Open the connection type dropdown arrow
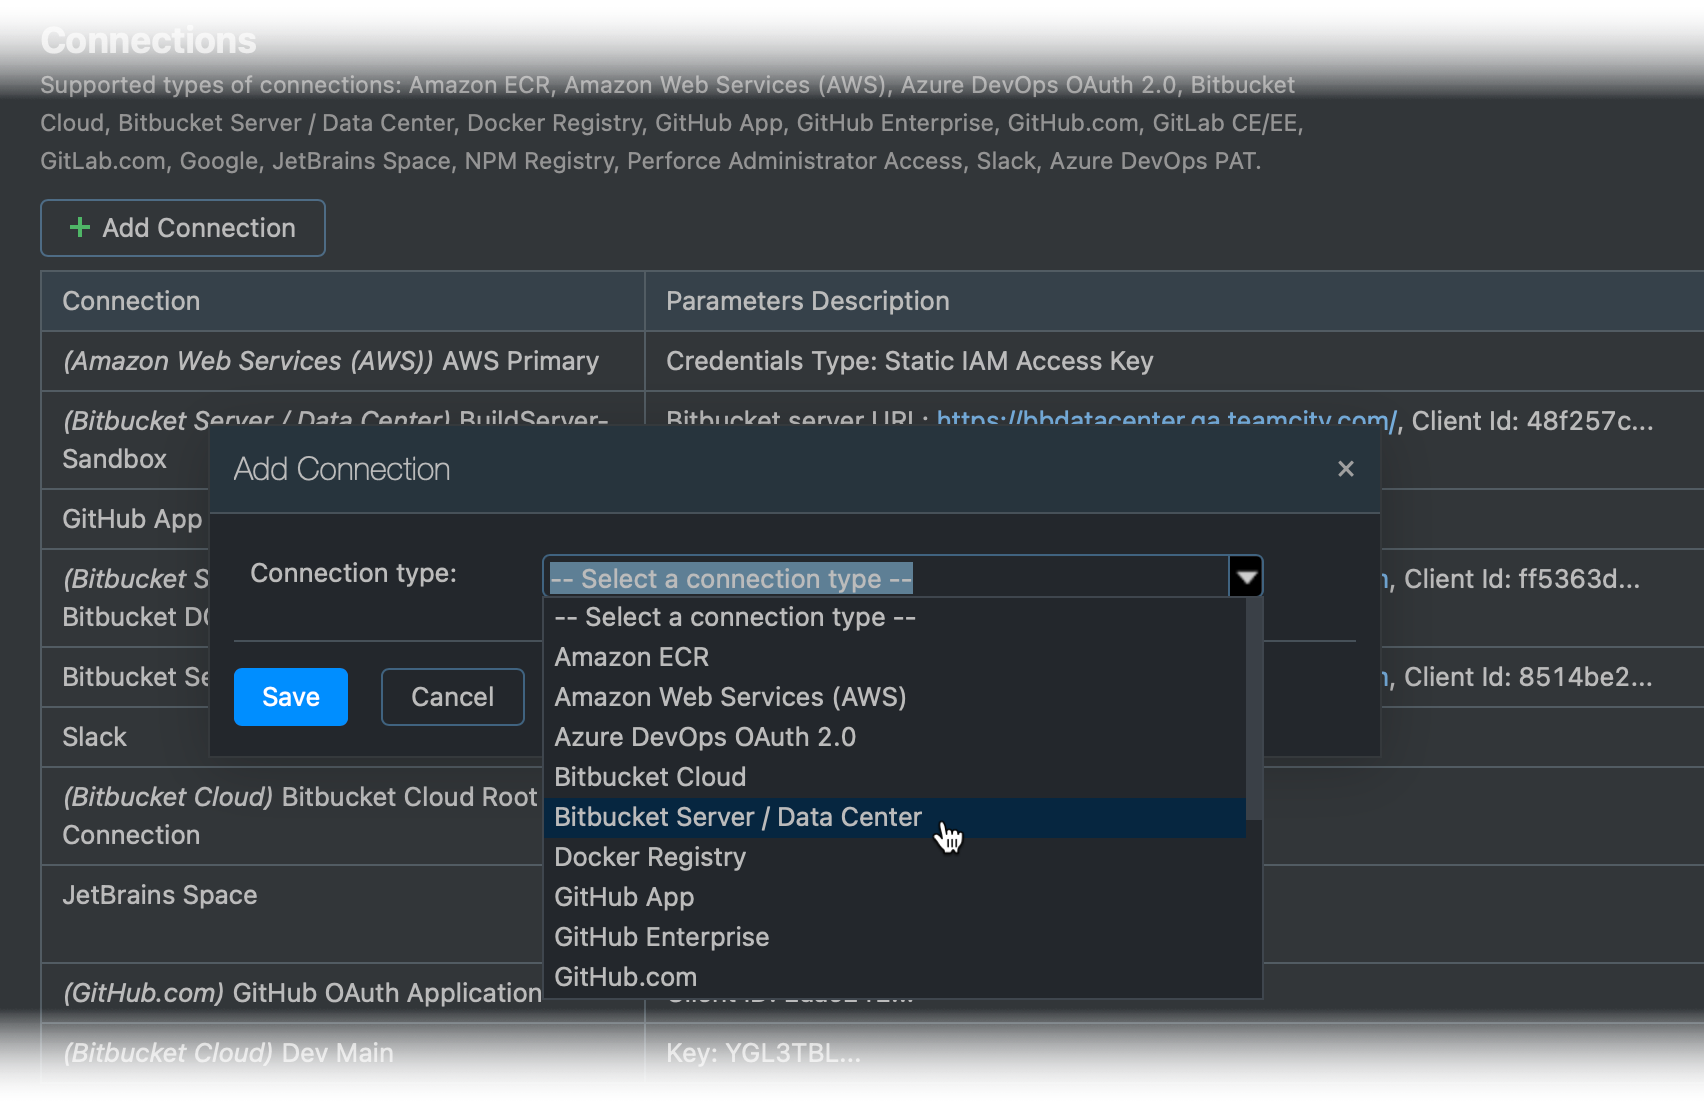 [1245, 577]
